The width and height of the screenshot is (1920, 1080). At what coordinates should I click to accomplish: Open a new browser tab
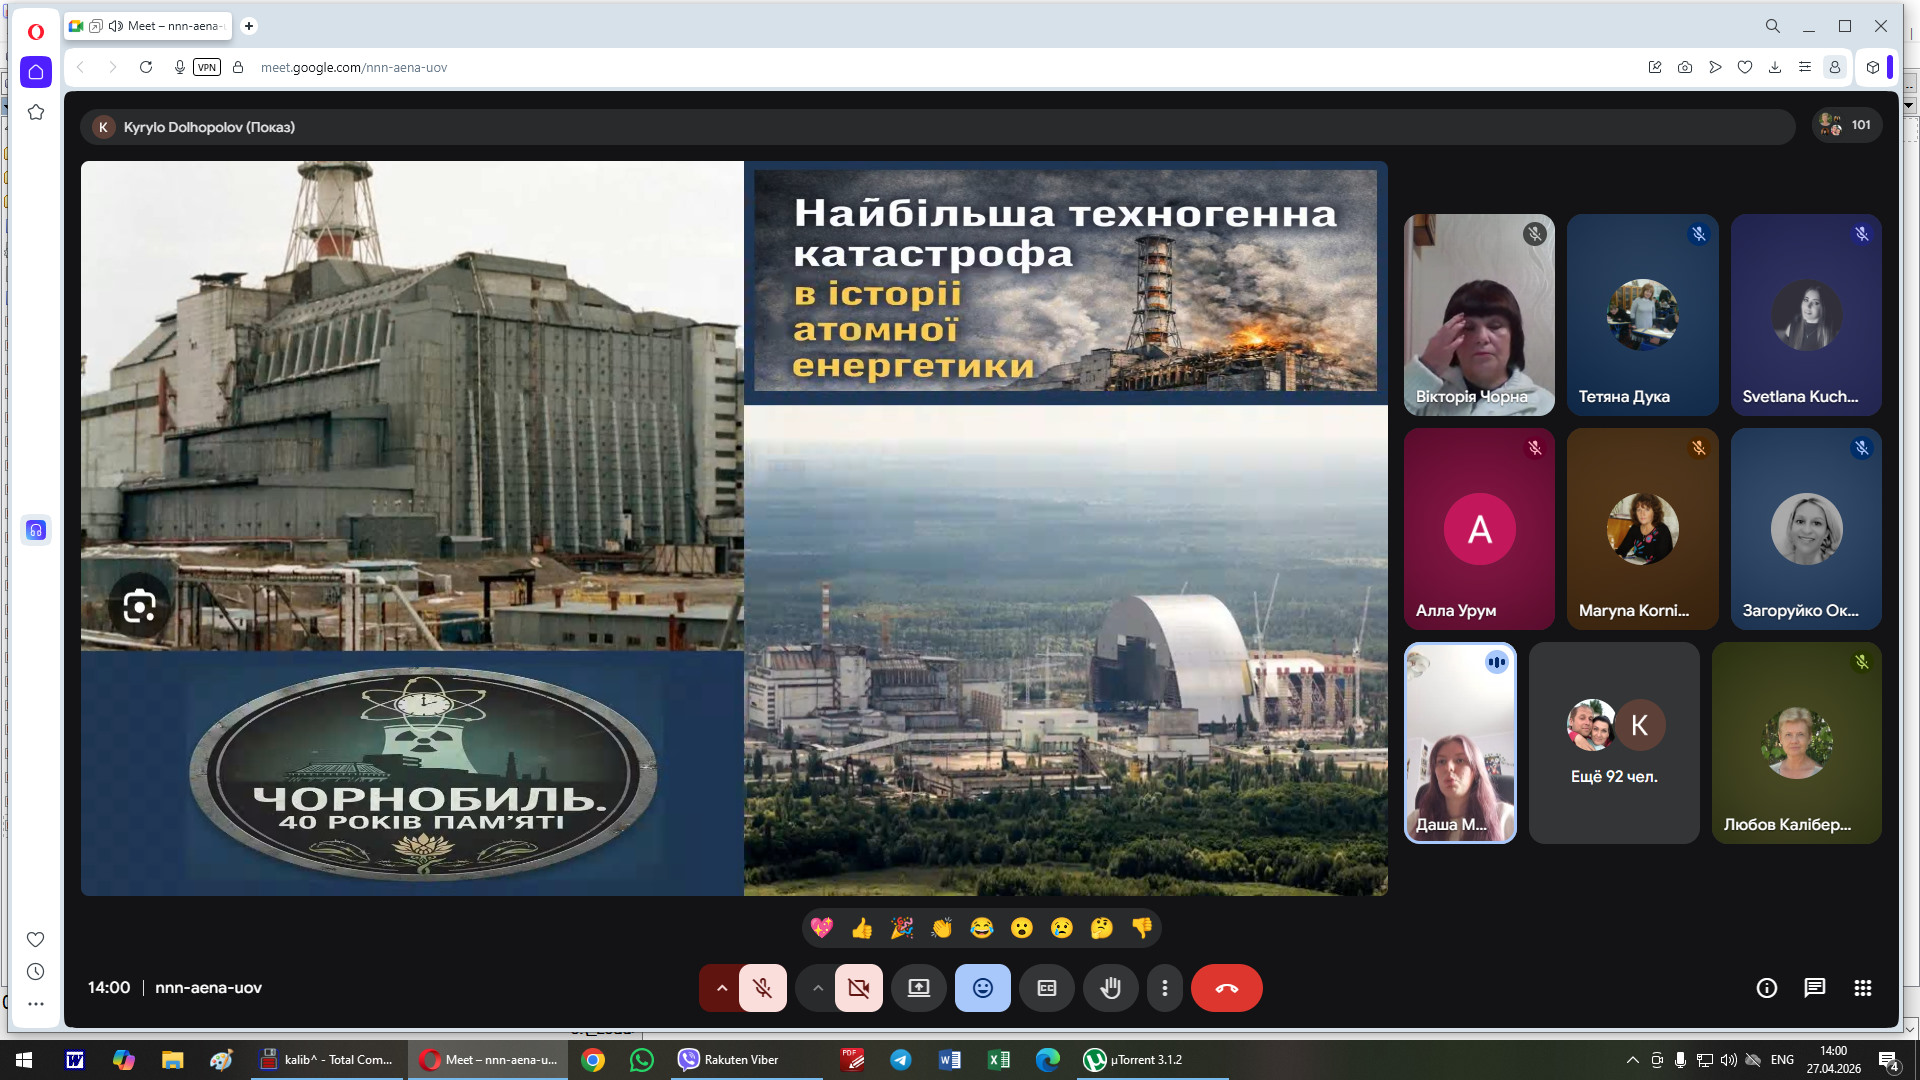tap(249, 26)
